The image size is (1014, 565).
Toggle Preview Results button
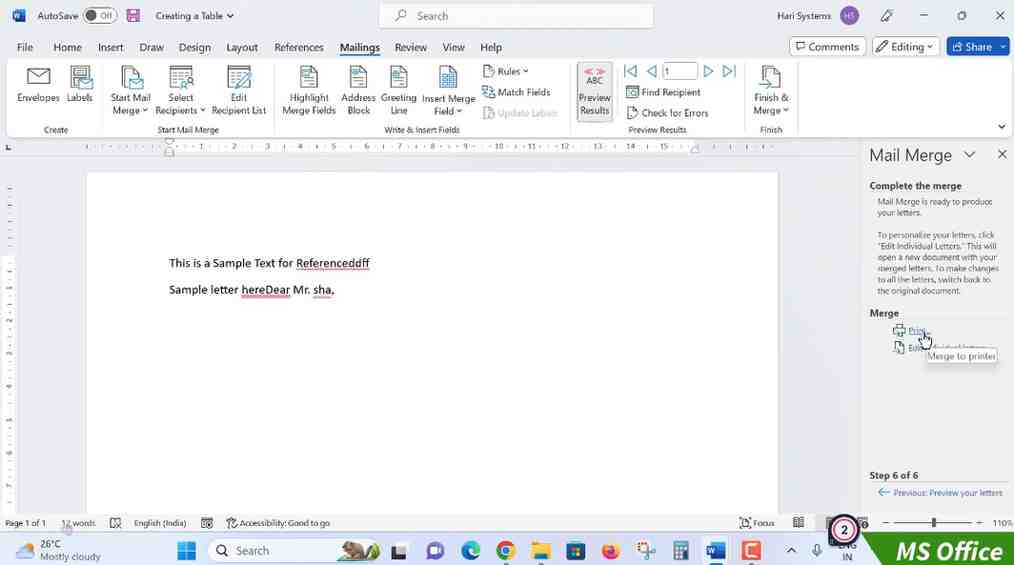click(594, 91)
